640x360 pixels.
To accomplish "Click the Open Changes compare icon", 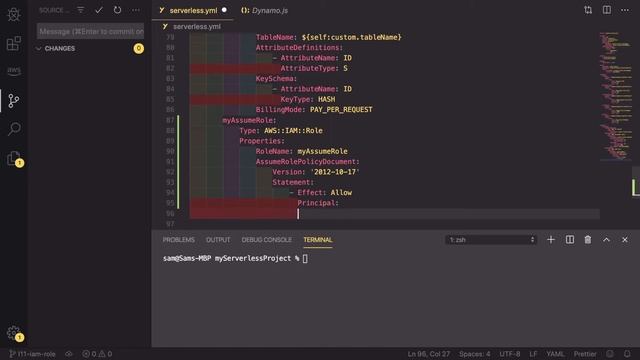I will click(x=588, y=10).
